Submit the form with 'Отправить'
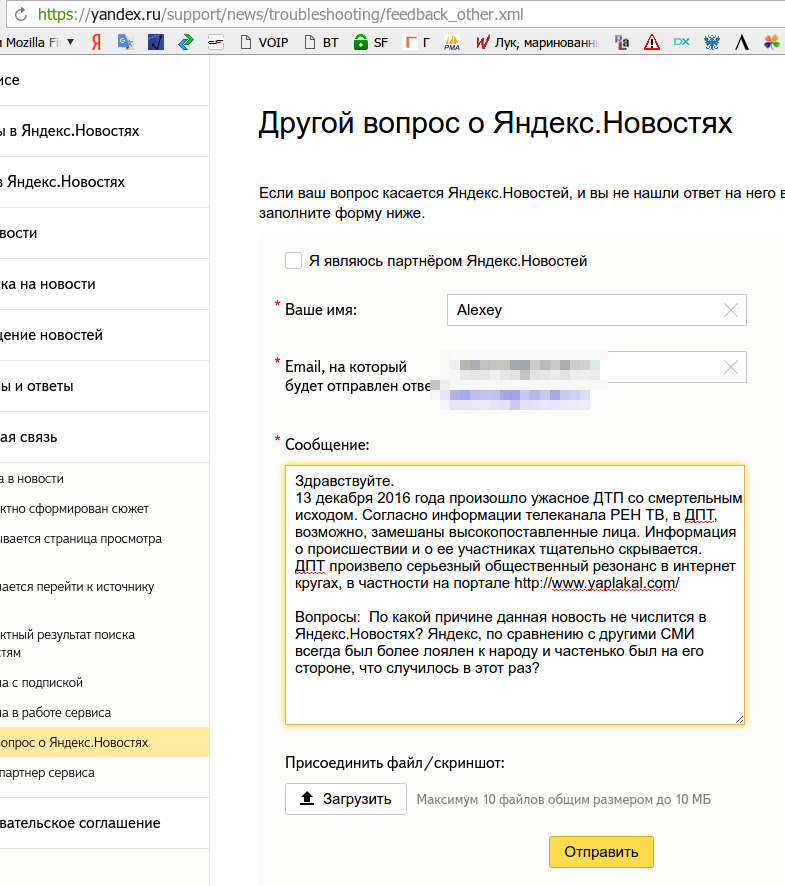The height and width of the screenshot is (886, 785). coord(601,852)
